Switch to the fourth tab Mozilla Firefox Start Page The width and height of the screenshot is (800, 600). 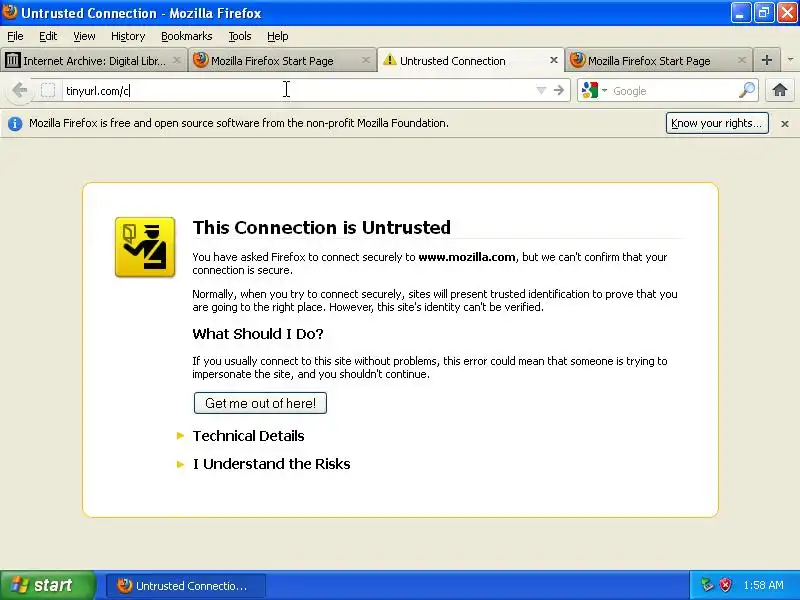click(659, 60)
